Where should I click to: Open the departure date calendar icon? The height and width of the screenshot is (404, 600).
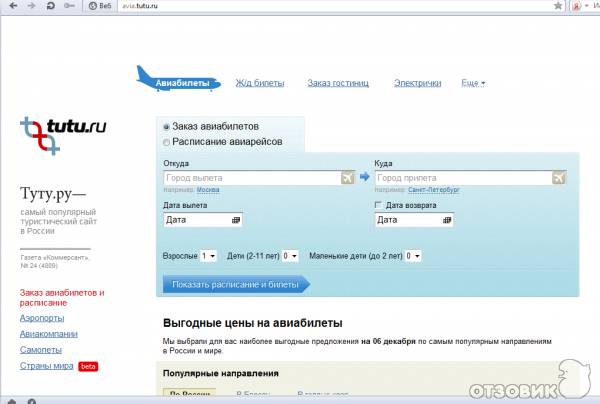(236, 219)
